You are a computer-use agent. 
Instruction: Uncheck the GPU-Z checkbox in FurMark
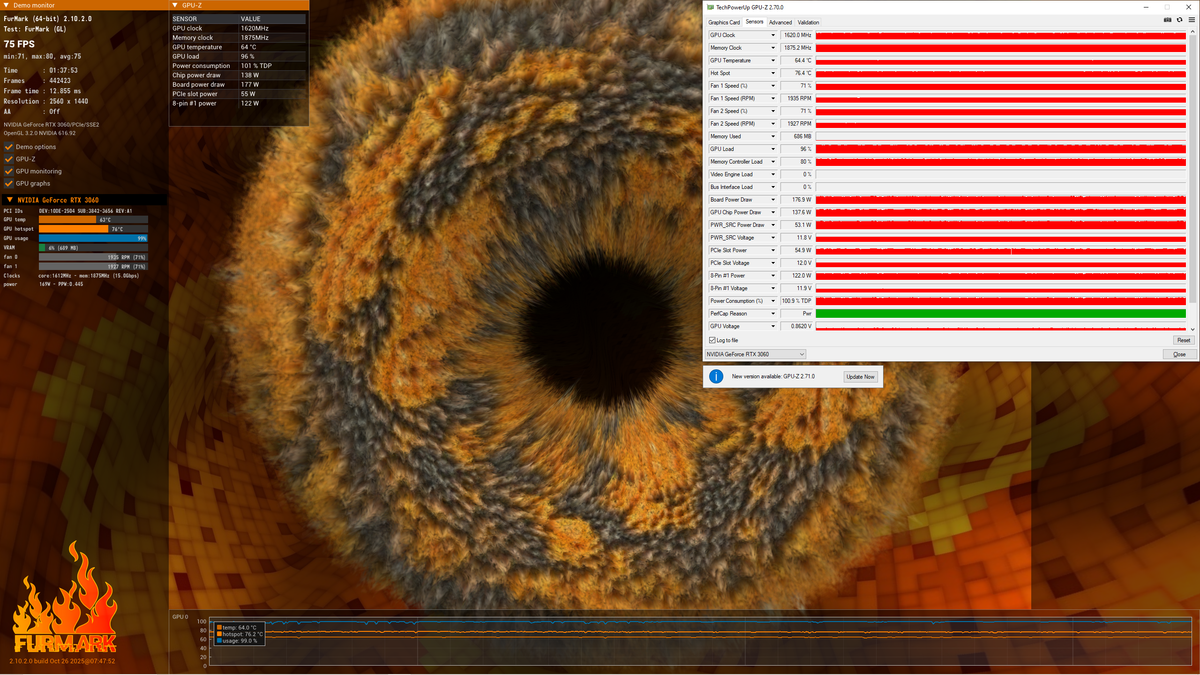(9, 159)
